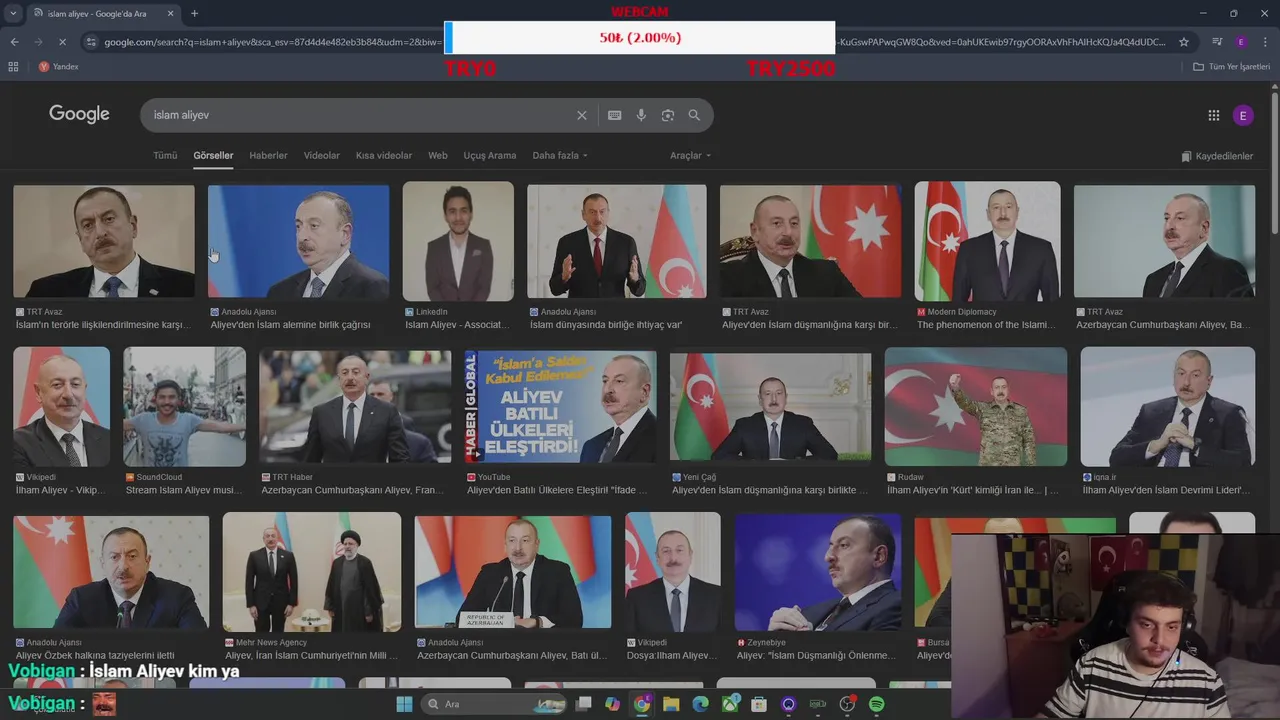Go to the Google homepage logo

(x=79, y=114)
